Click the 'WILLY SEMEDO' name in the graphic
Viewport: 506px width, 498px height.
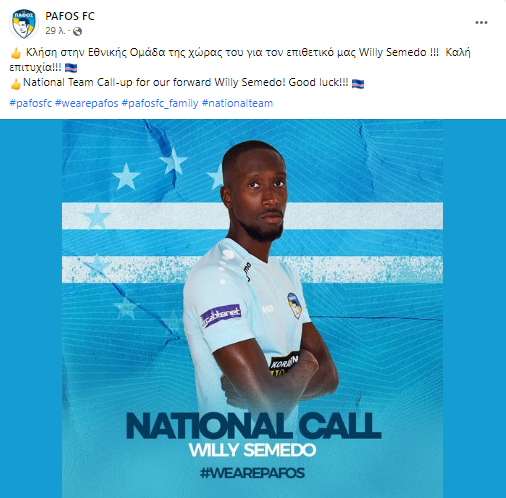[x=252, y=450]
